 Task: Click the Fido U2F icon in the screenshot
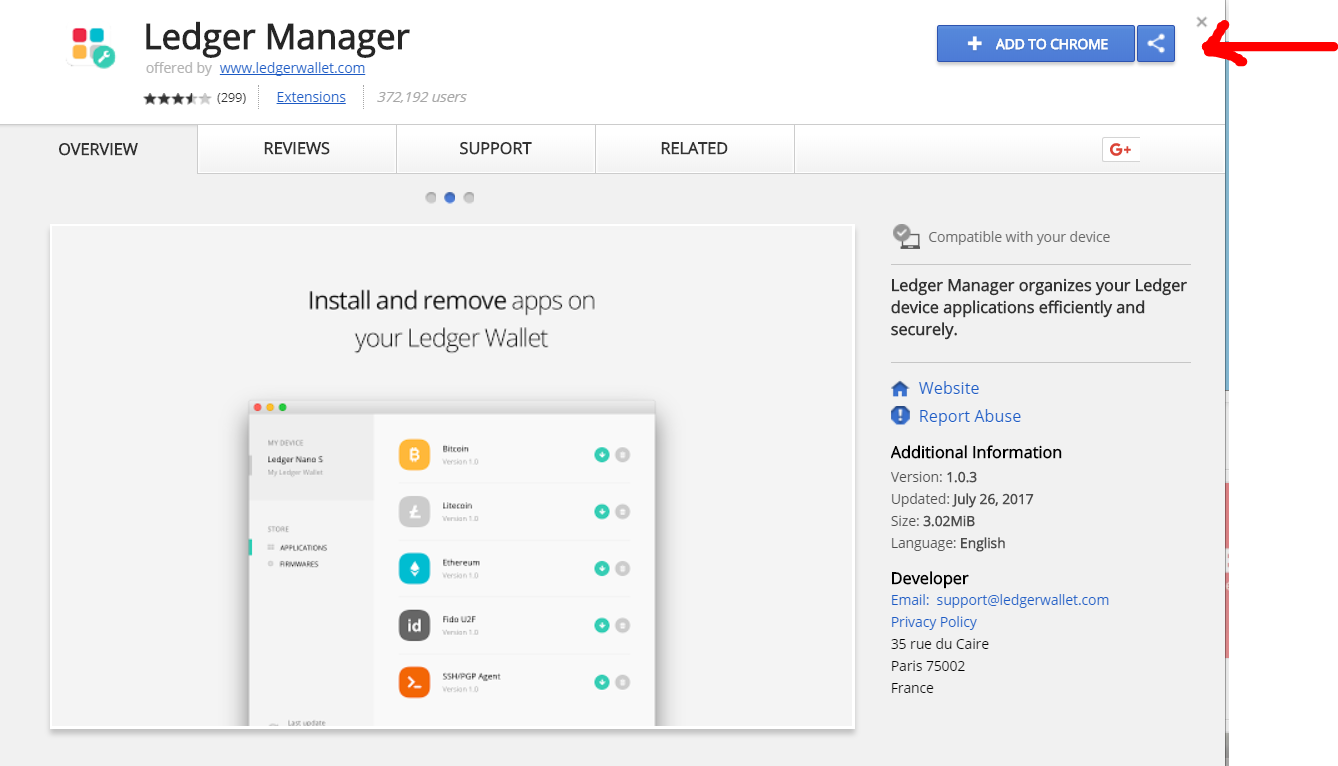point(414,625)
